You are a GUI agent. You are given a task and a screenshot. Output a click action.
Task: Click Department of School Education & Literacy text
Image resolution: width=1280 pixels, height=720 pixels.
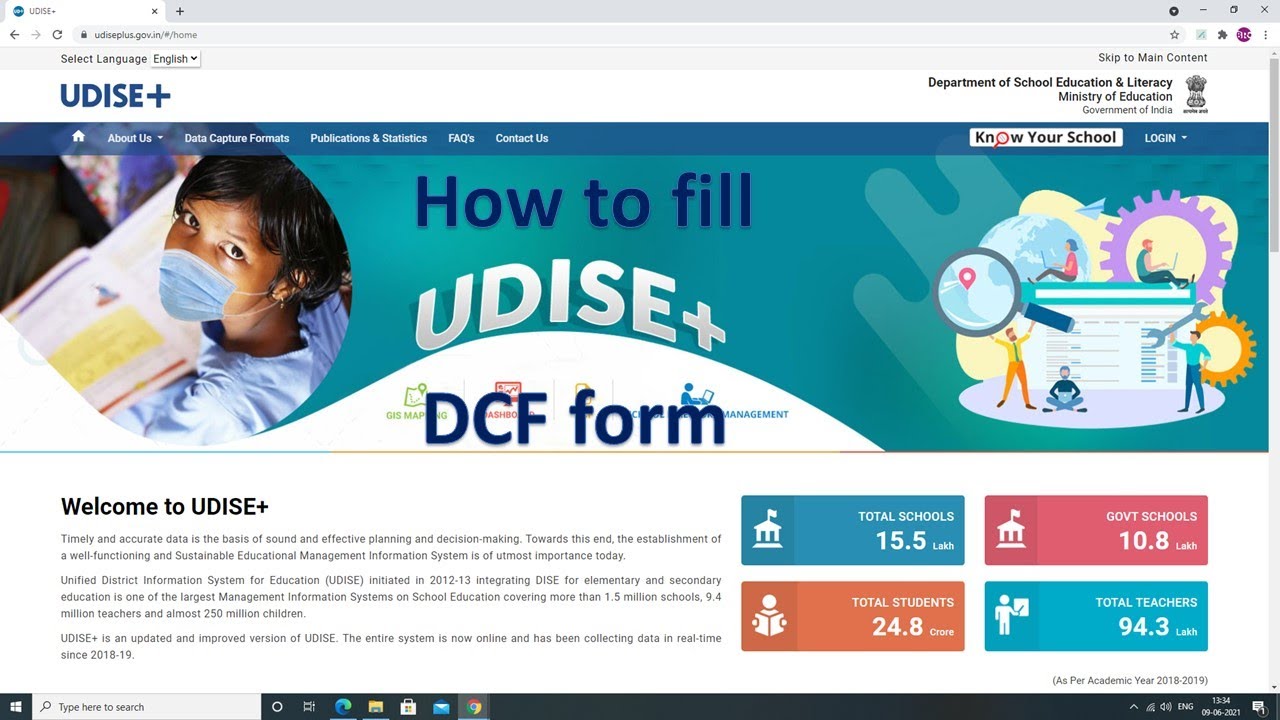[1050, 82]
